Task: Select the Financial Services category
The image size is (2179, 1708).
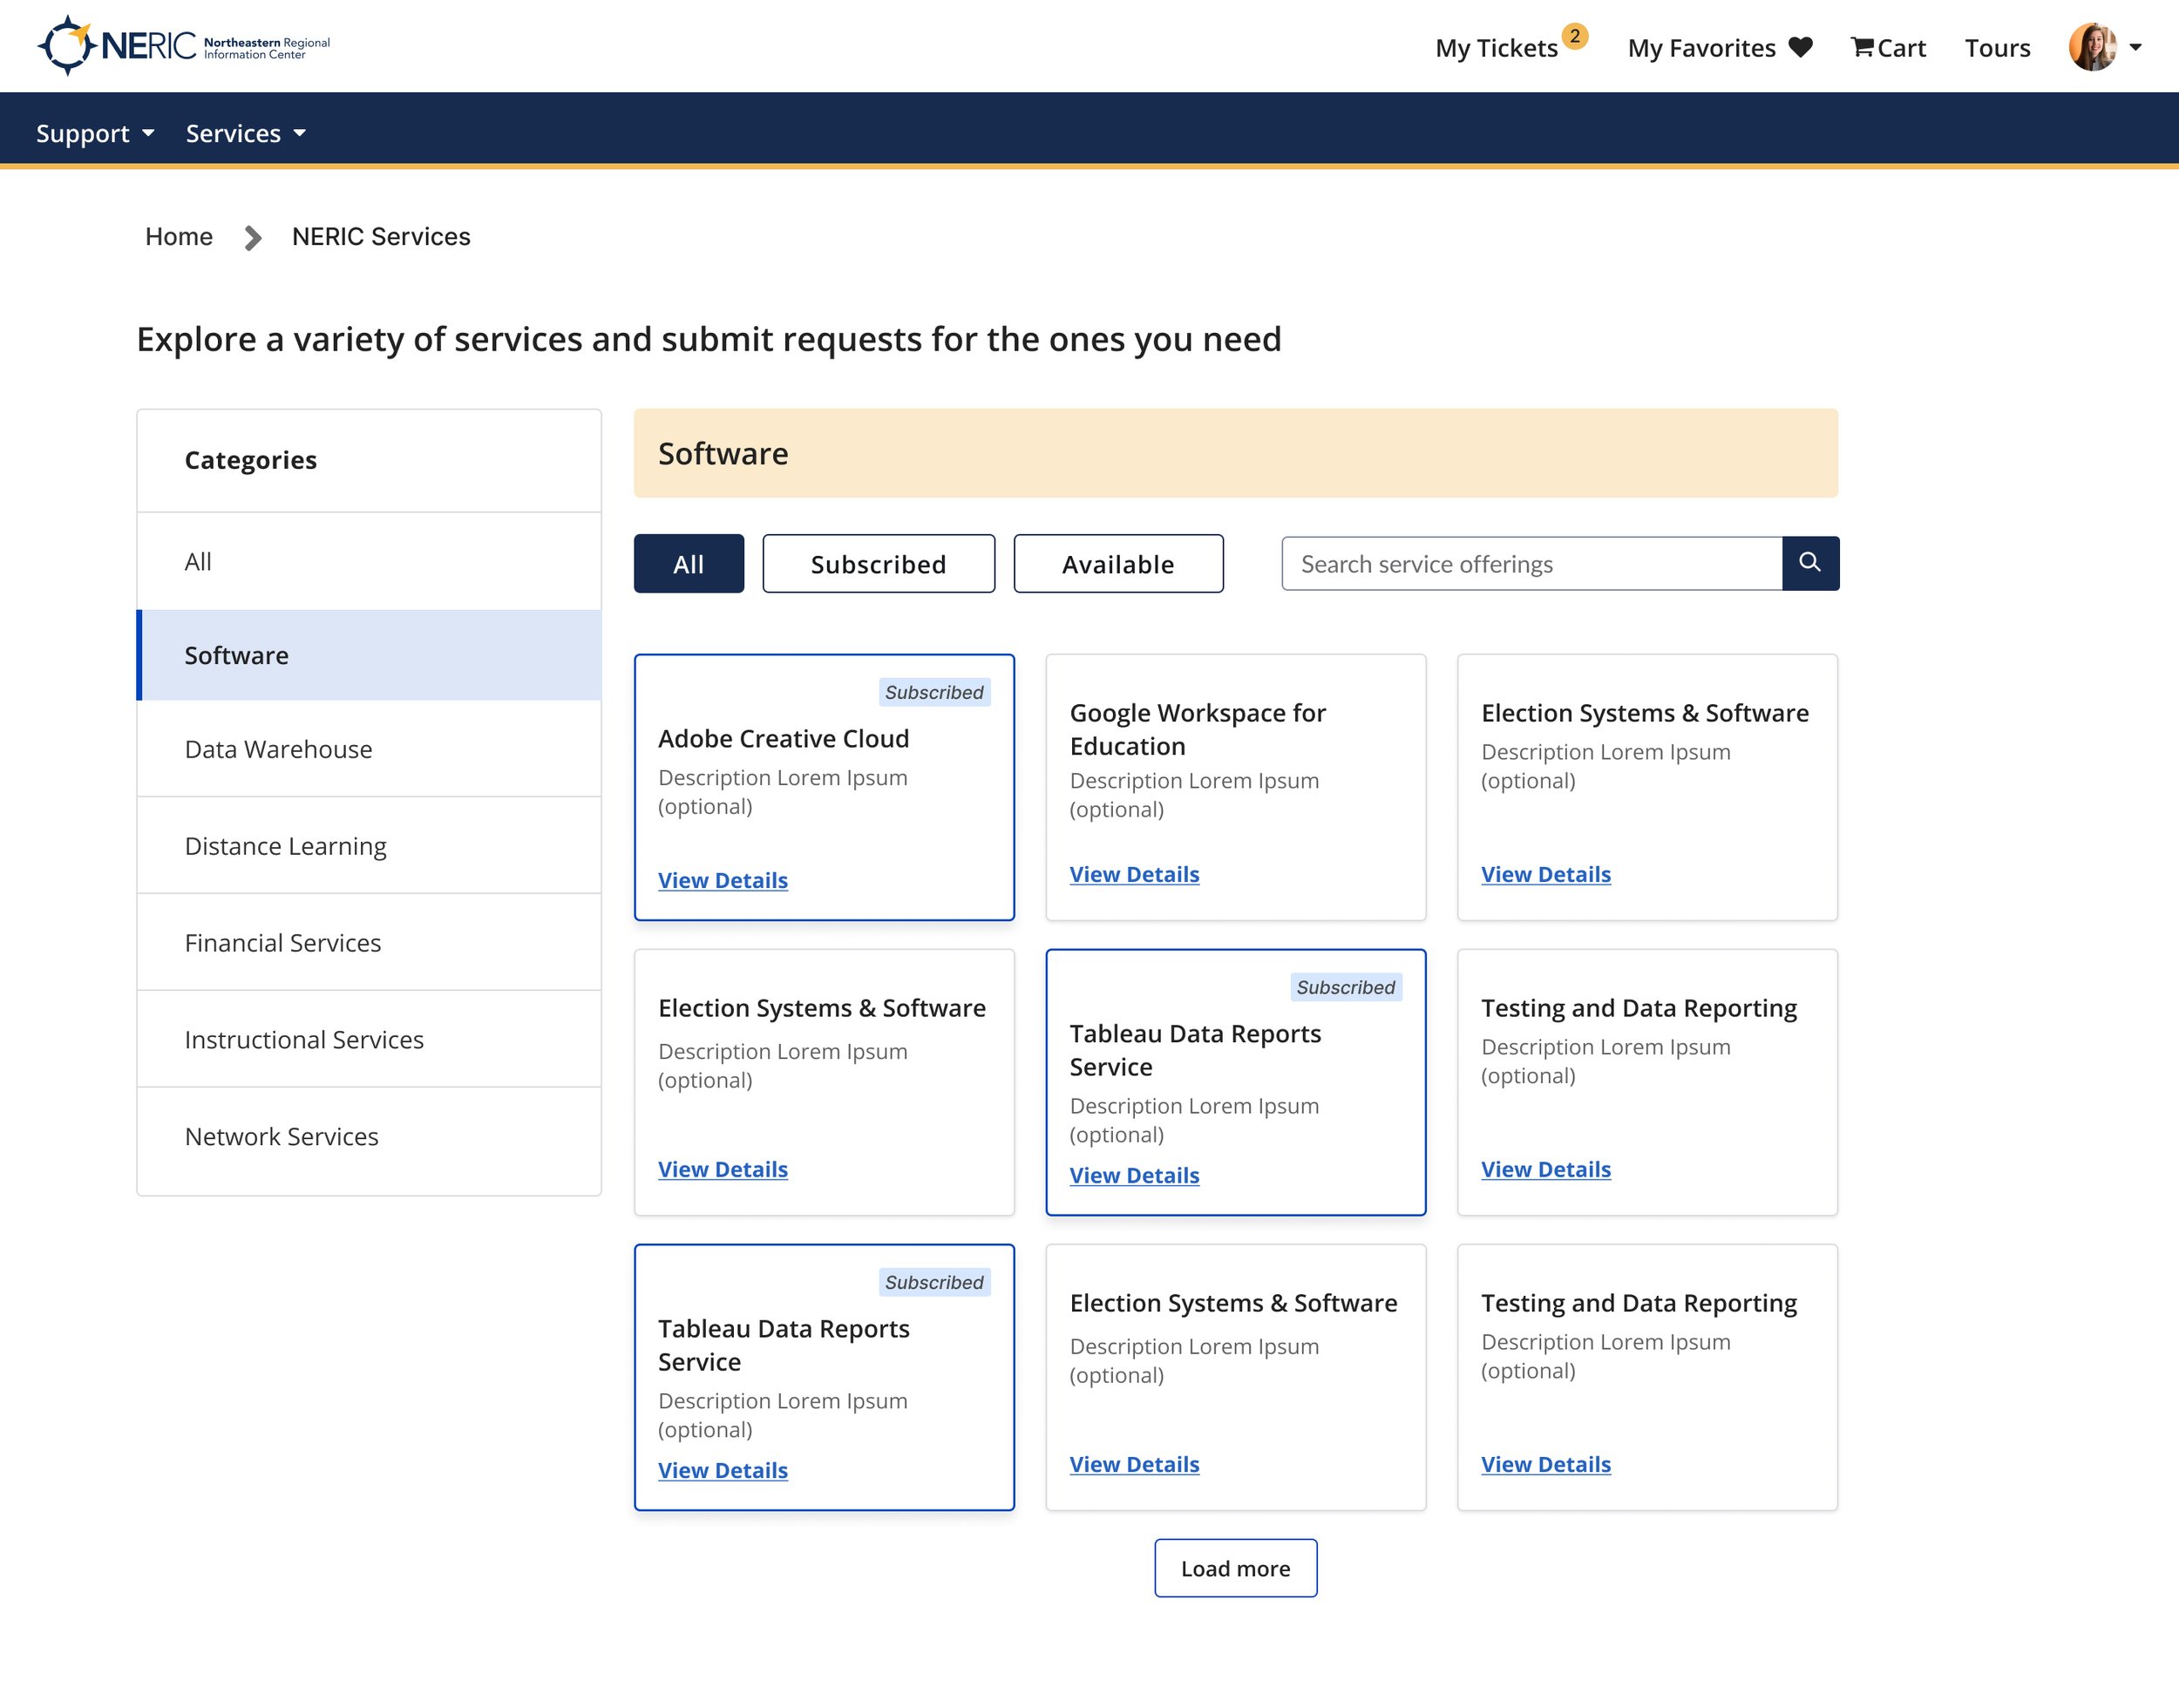Action: (369, 943)
